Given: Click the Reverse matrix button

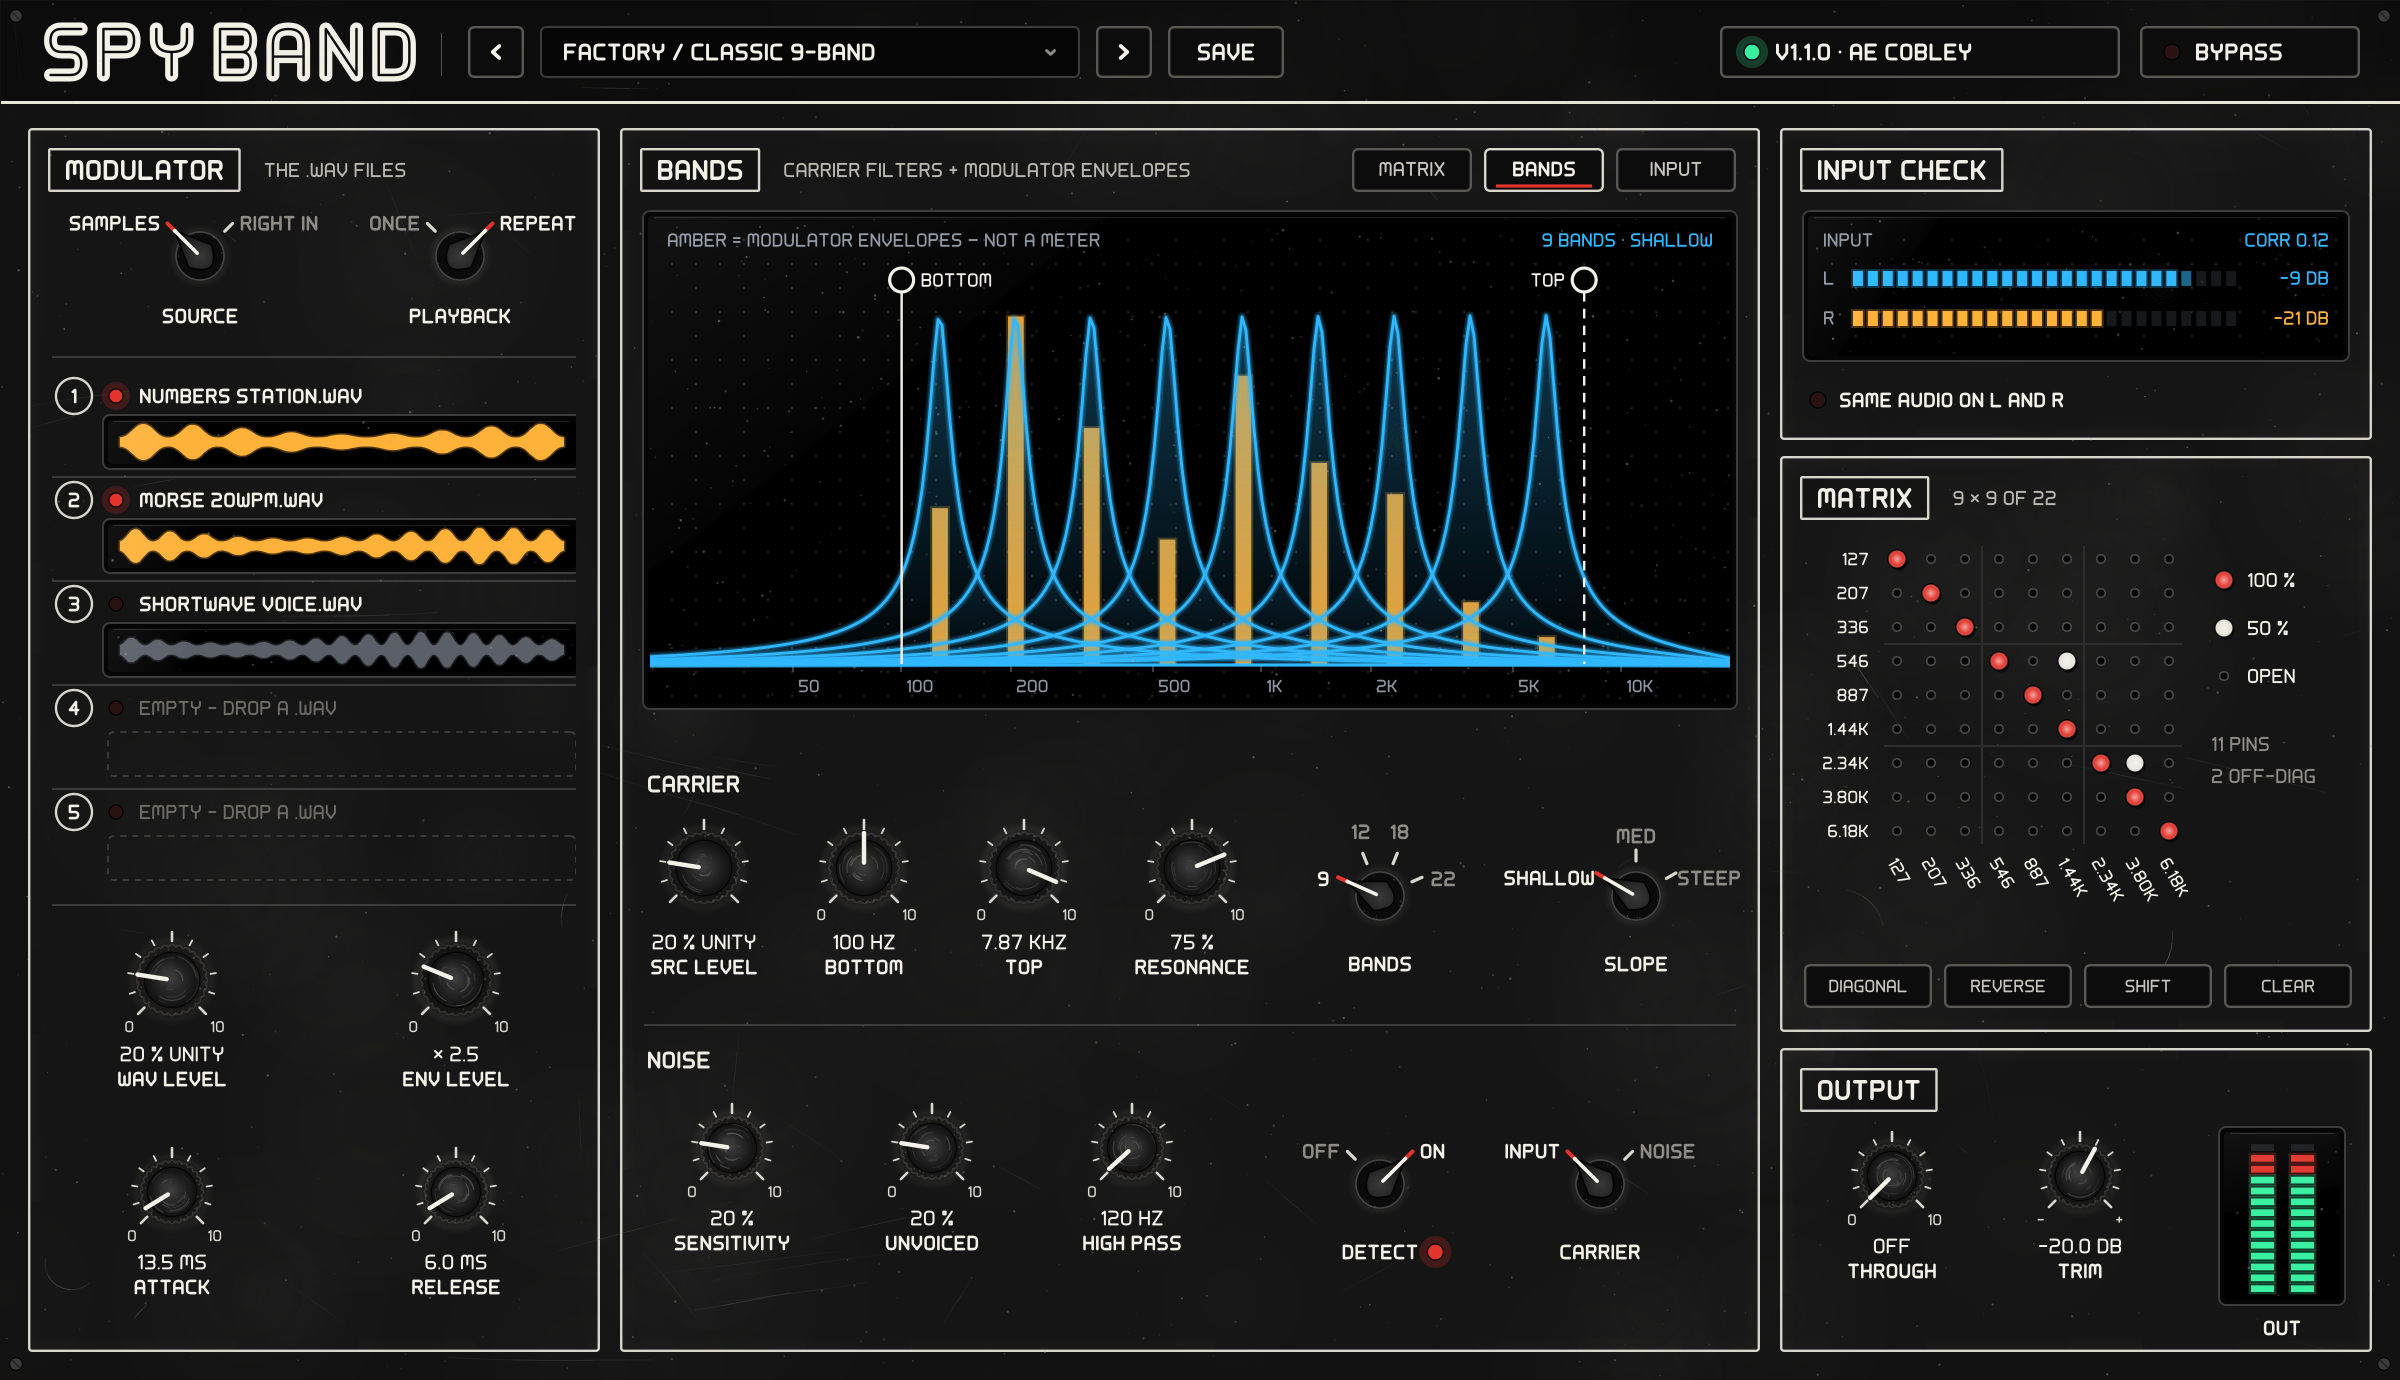Looking at the screenshot, I should (x=2007, y=986).
